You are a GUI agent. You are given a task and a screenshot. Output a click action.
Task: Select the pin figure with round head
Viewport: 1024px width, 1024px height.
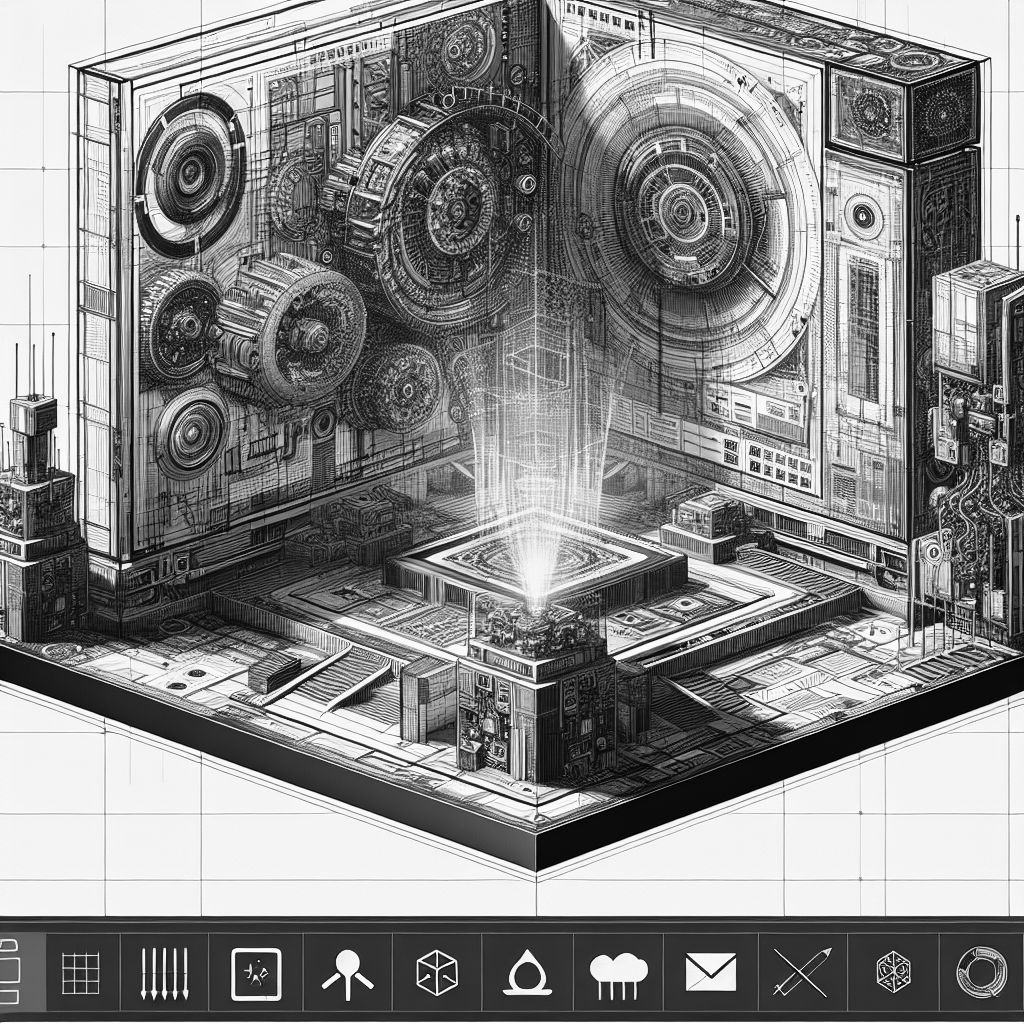click(x=347, y=975)
